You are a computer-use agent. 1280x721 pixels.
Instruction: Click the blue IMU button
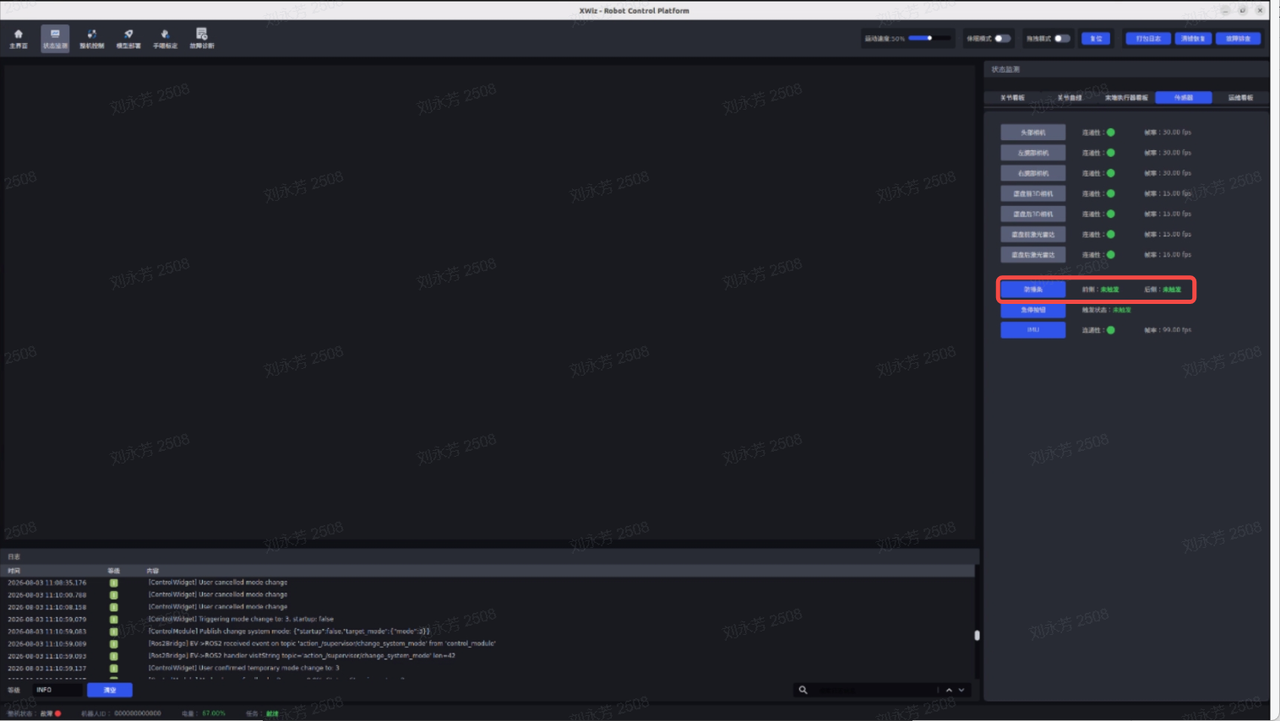coord(1033,330)
